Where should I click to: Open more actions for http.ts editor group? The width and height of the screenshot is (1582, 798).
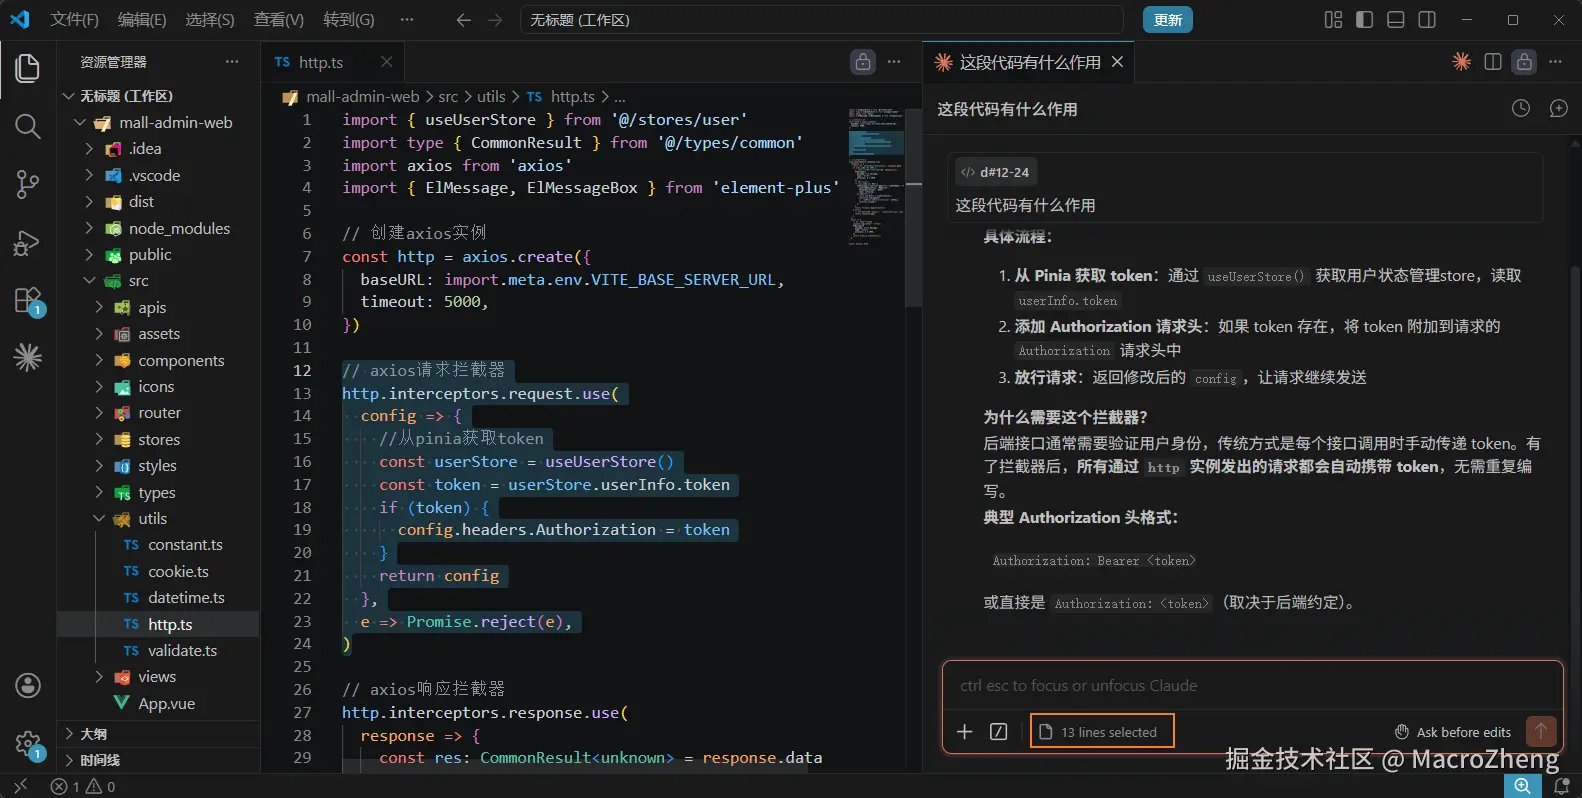(894, 62)
